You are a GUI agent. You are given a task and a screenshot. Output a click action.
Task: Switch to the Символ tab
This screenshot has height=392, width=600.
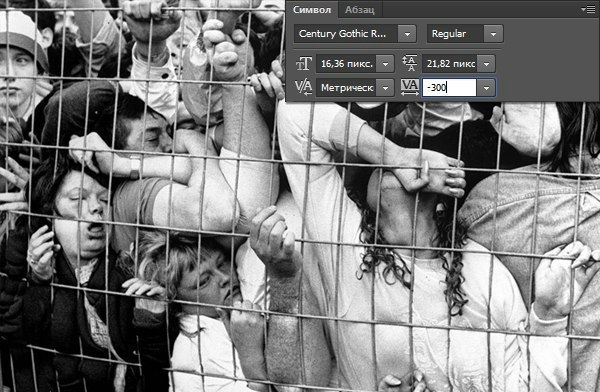click(x=312, y=10)
